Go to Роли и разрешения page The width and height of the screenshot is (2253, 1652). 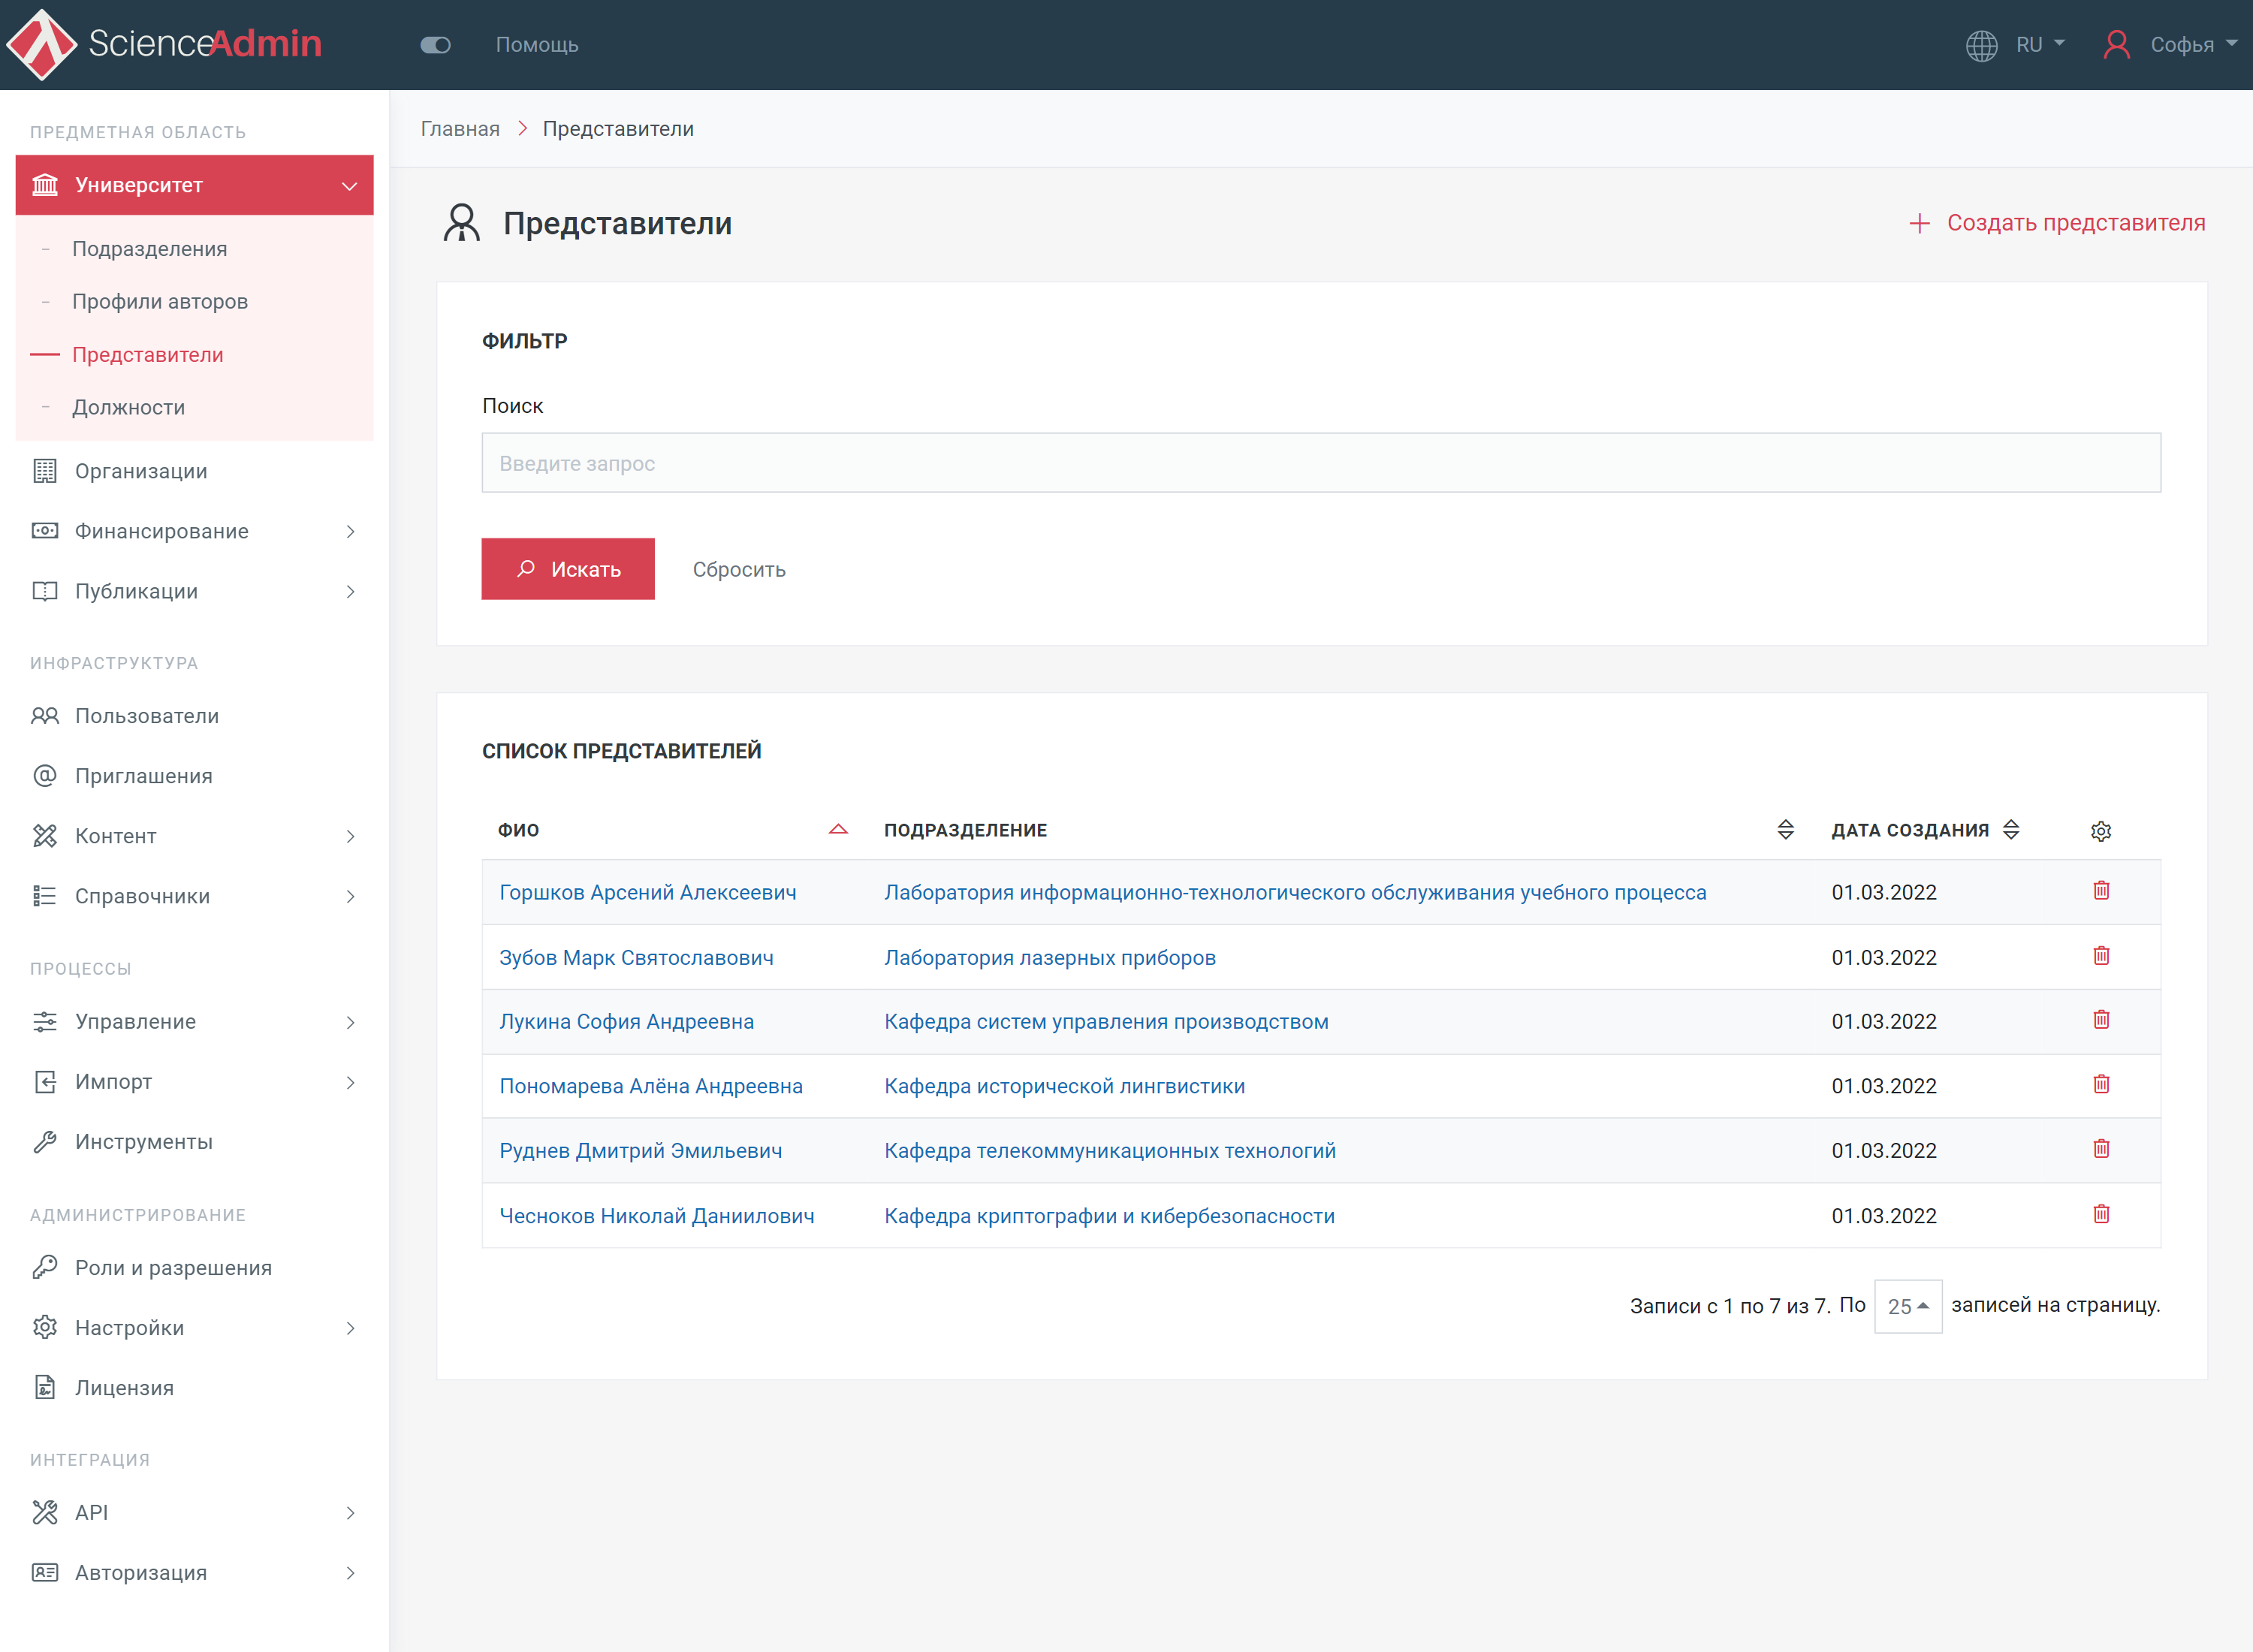click(173, 1268)
